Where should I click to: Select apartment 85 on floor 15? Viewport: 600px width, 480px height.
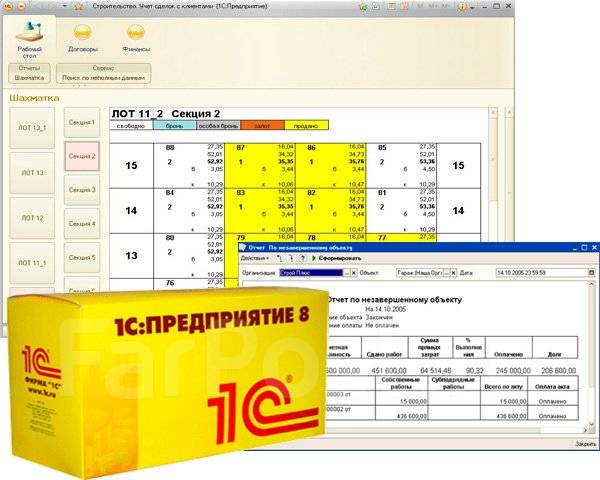click(401, 166)
